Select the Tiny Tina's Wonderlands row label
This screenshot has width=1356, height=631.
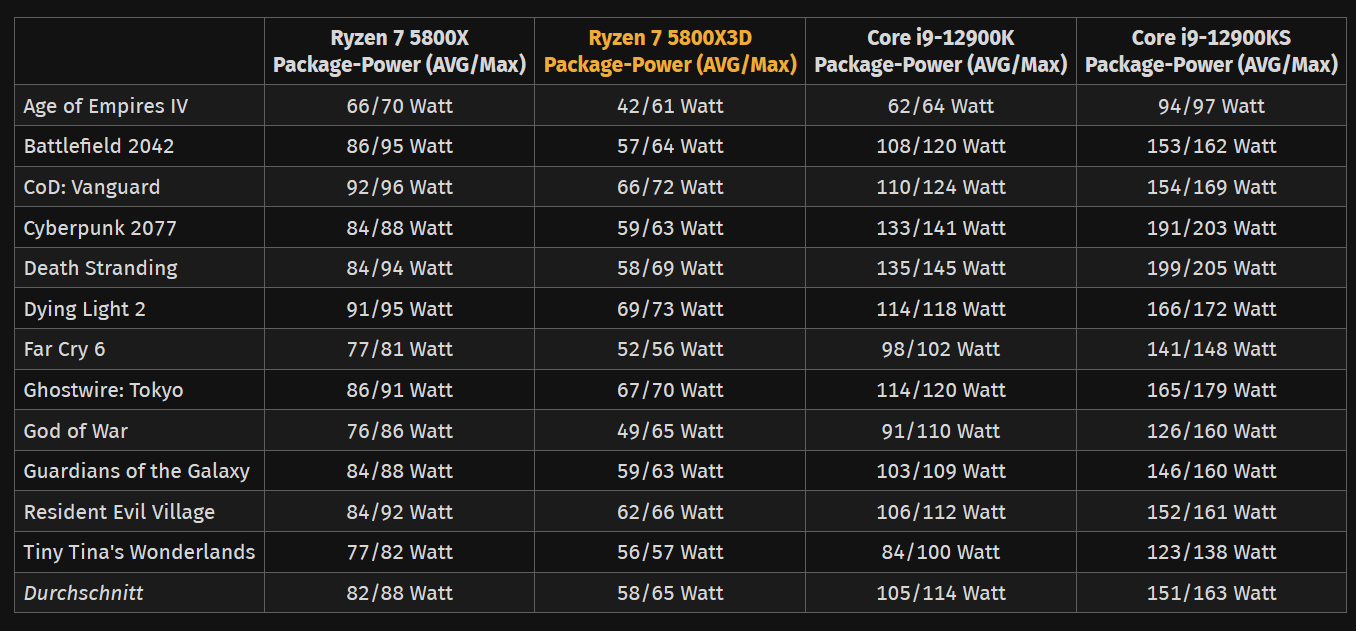pyautogui.click(x=140, y=552)
